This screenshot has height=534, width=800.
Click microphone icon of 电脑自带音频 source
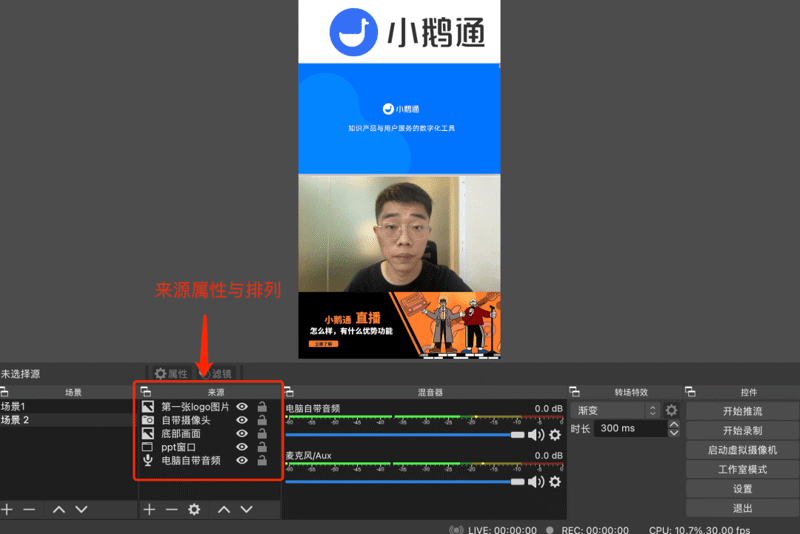pos(148,460)
